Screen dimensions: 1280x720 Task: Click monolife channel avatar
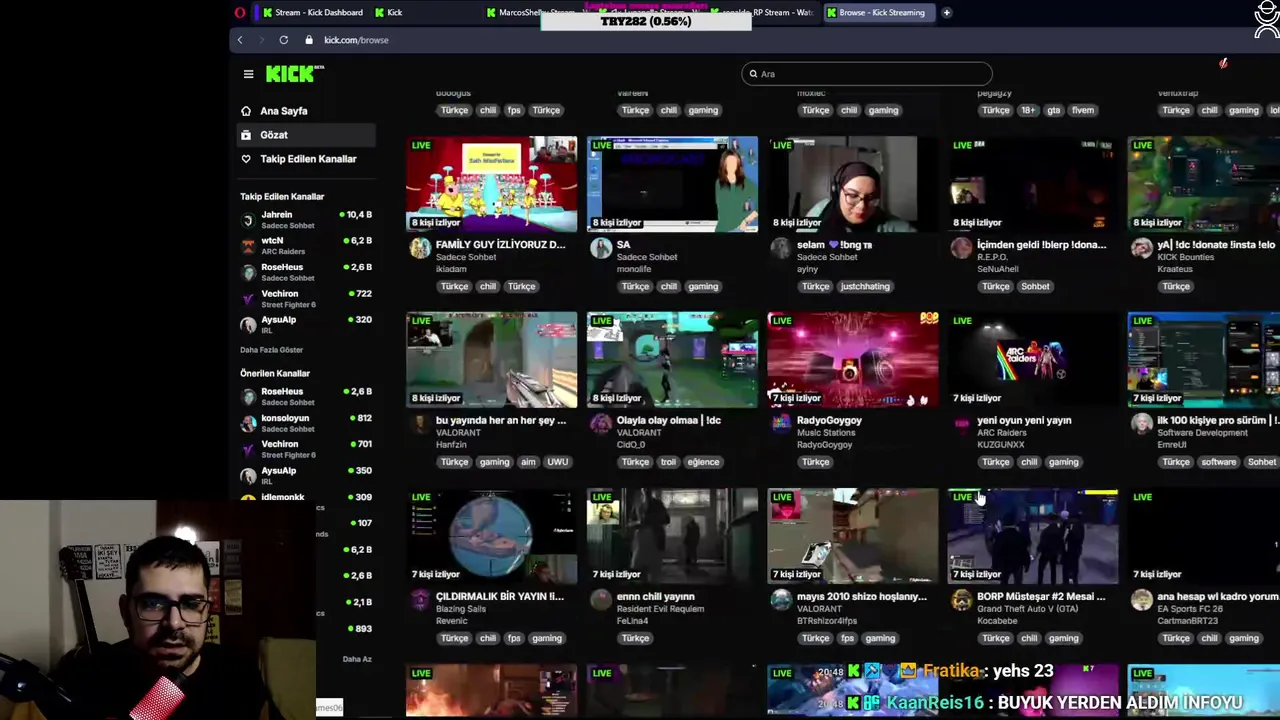pos(600,248)
